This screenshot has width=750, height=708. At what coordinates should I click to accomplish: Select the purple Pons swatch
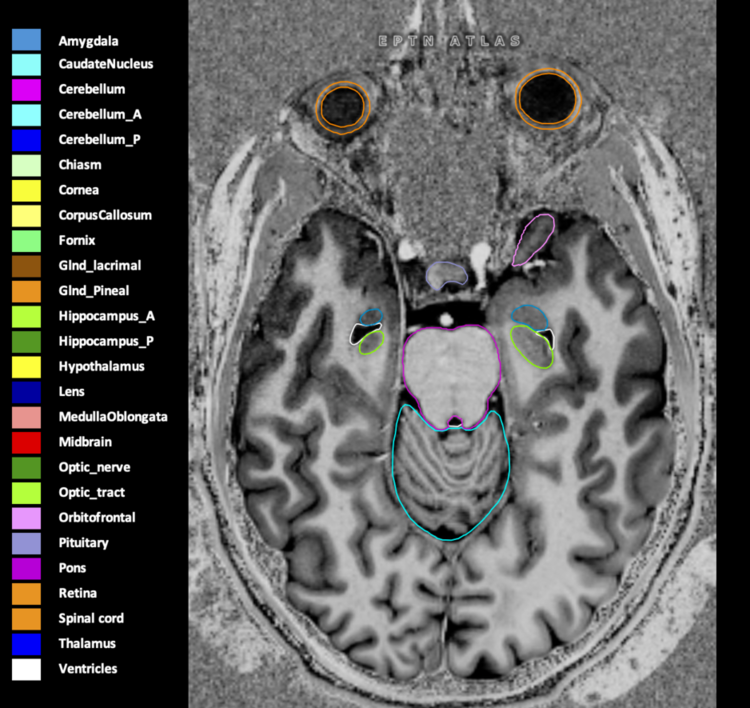click(x=26, y=569)
